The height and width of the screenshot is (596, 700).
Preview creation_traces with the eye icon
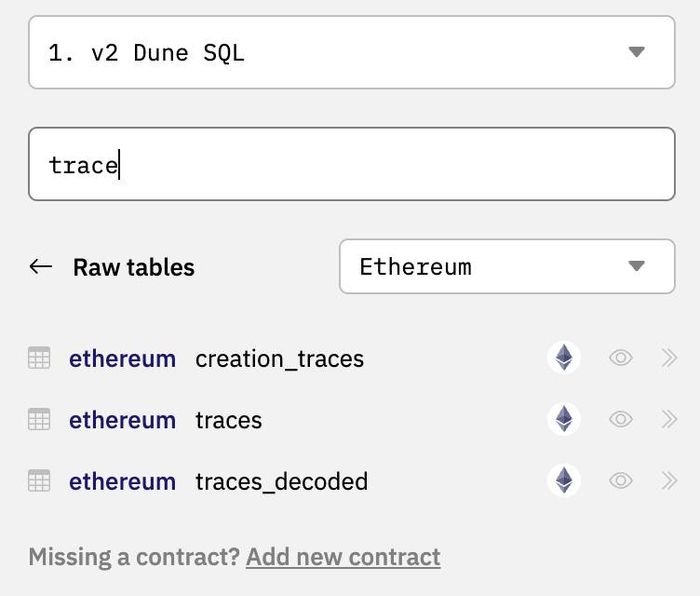click(x=621, y=358)
